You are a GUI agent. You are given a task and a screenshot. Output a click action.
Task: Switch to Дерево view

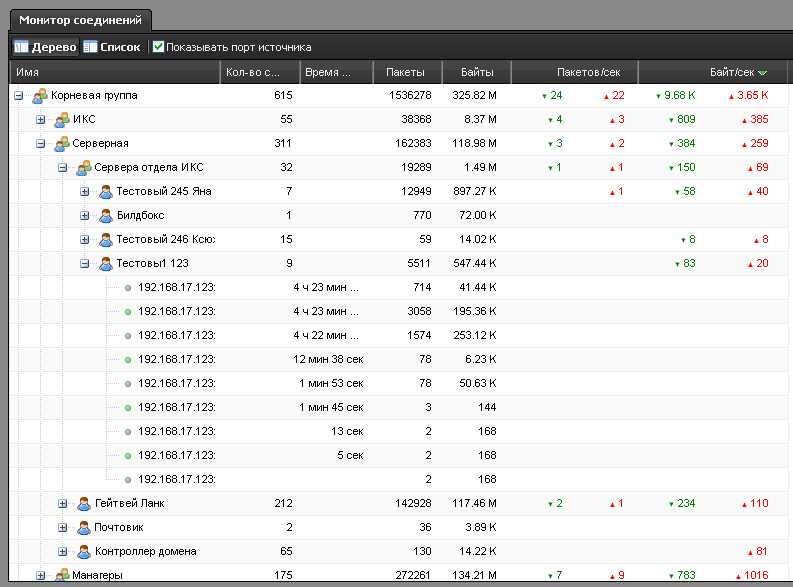tap(45, 47)
